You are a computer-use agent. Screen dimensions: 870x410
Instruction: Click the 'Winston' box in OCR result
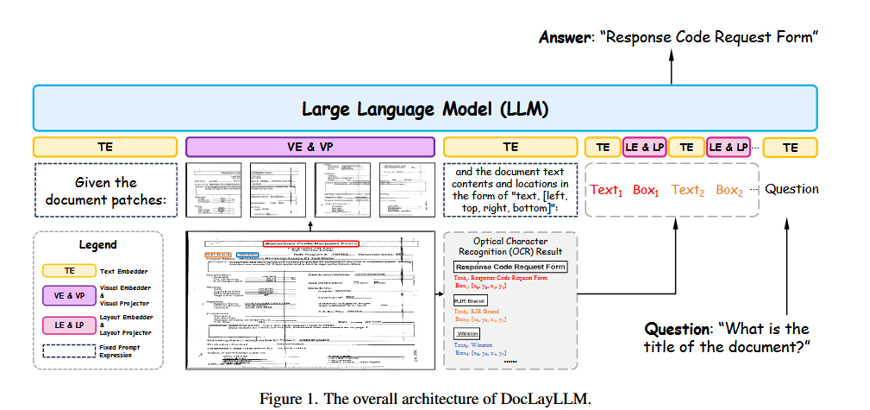point(467,331)
